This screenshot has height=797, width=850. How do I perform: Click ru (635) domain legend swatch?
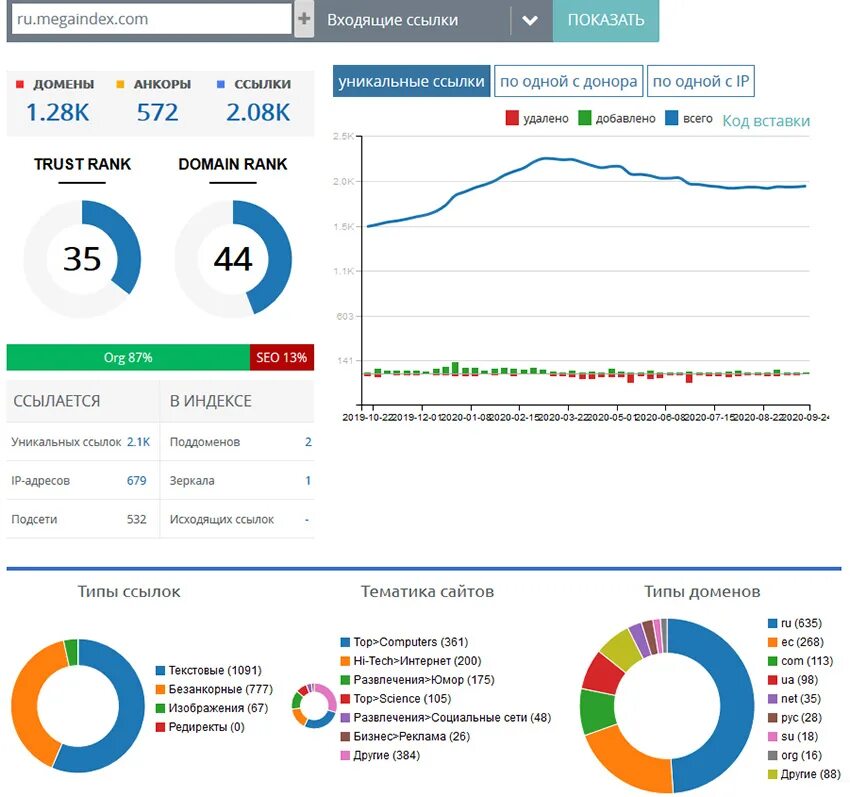click(772, 624)
